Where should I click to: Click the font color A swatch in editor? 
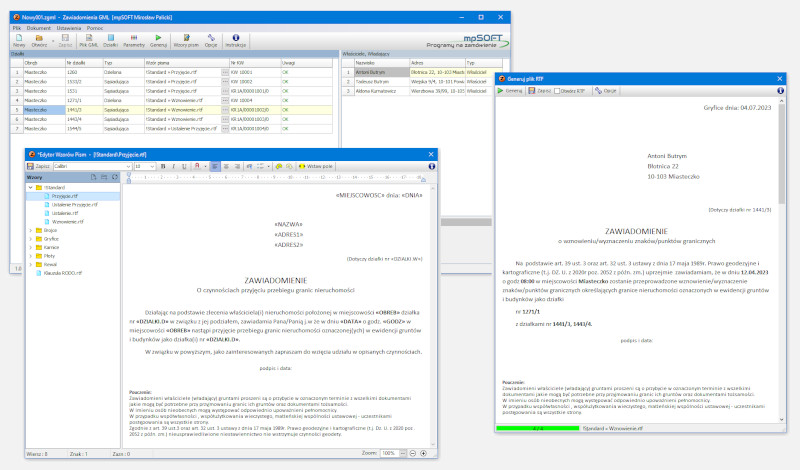(x=197, y=166)
